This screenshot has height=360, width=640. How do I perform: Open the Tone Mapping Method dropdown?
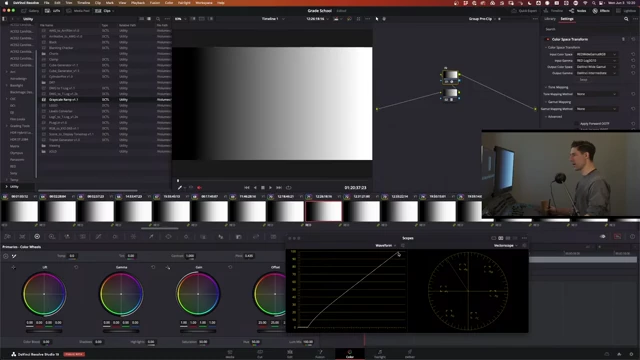coord(596,94)
